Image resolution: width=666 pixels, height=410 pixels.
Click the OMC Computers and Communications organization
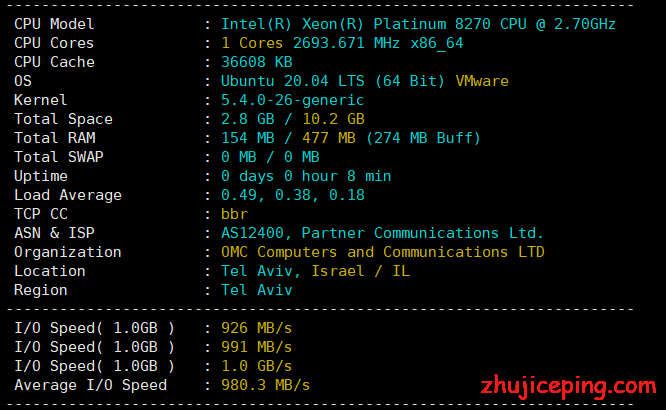click(x=382, y=252)
